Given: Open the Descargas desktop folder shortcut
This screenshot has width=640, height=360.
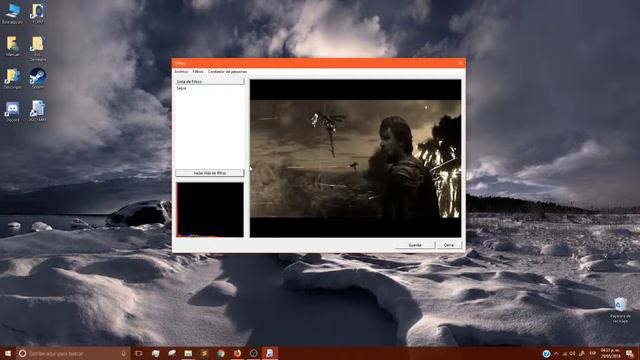Looking at the screenshot, I should pos(12,78).
